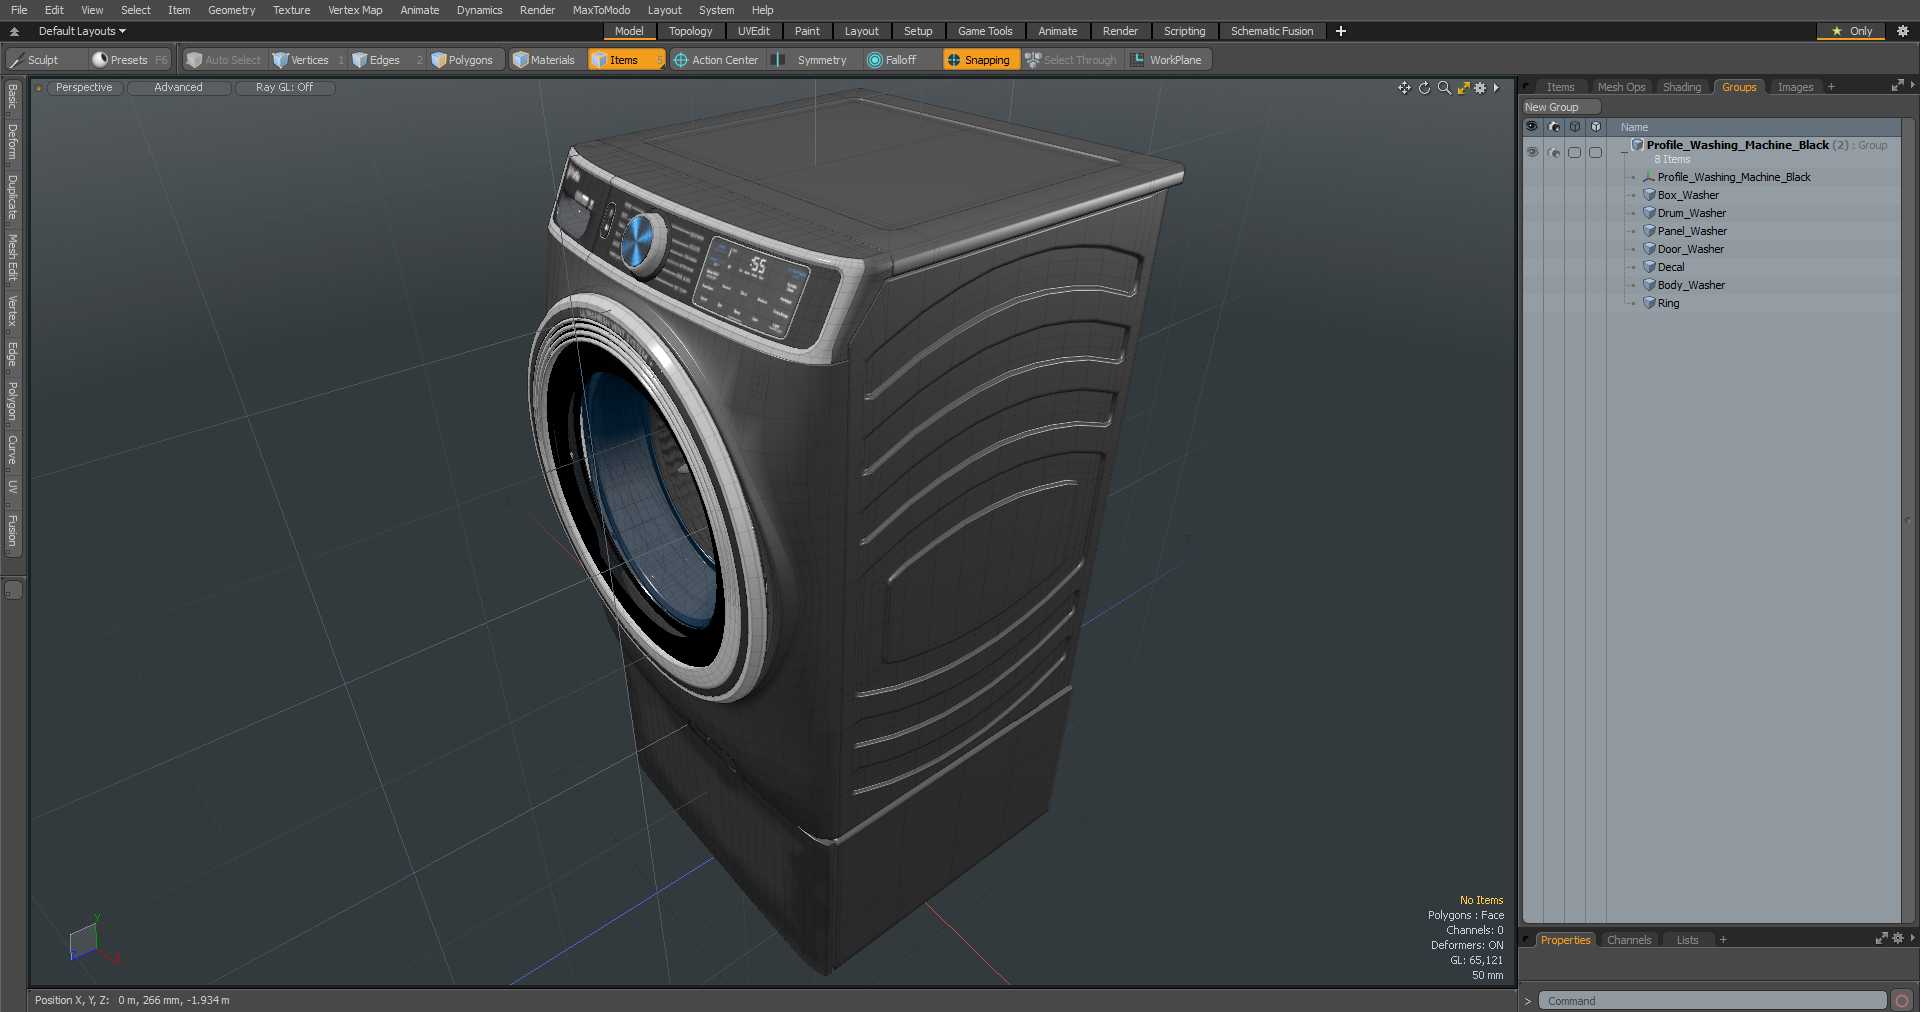Toggle Auto Select
The height and width of the screenshot is (1012, 1920).
[x=224, y=60]
